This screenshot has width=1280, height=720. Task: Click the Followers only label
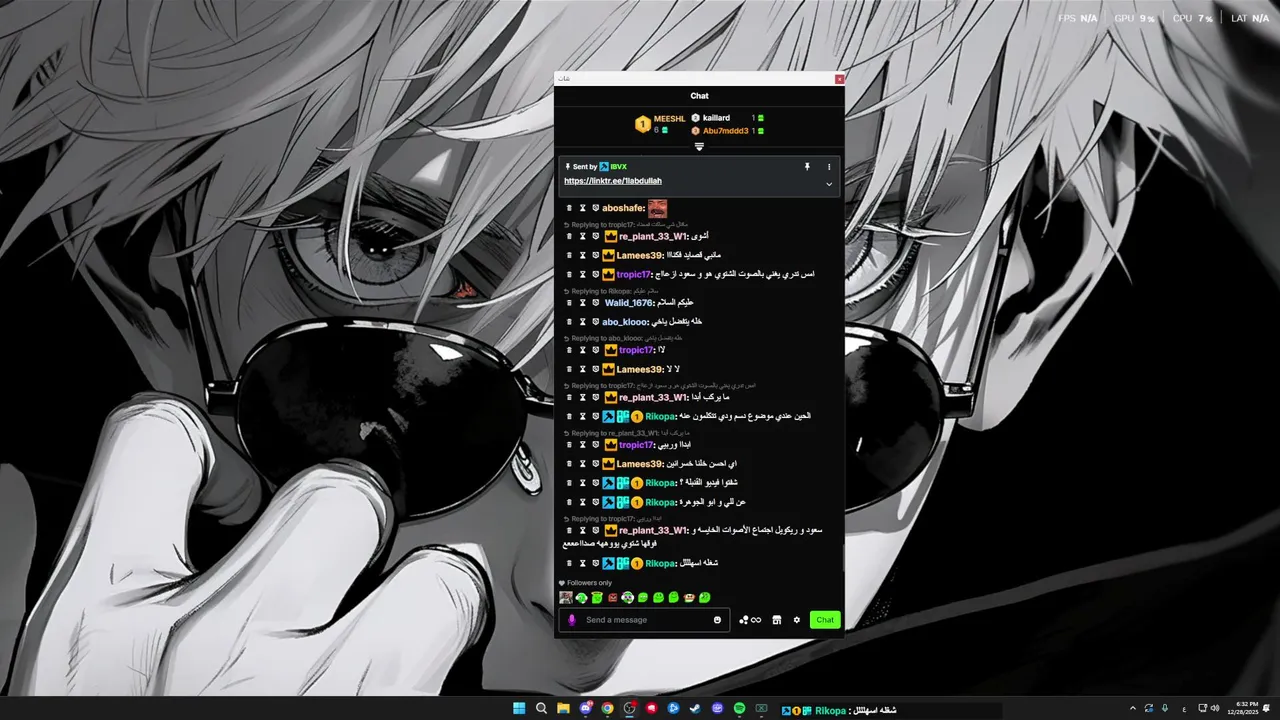coord(589,583)
